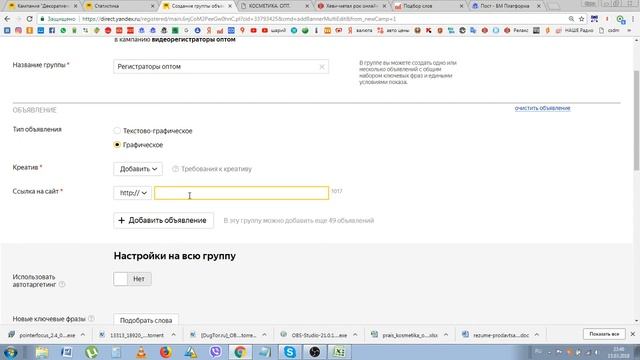Screen dimensions: 640x360
Task: Switch to the Хеви-метал рок онлайн tab
Action: [x=352, y=6]
